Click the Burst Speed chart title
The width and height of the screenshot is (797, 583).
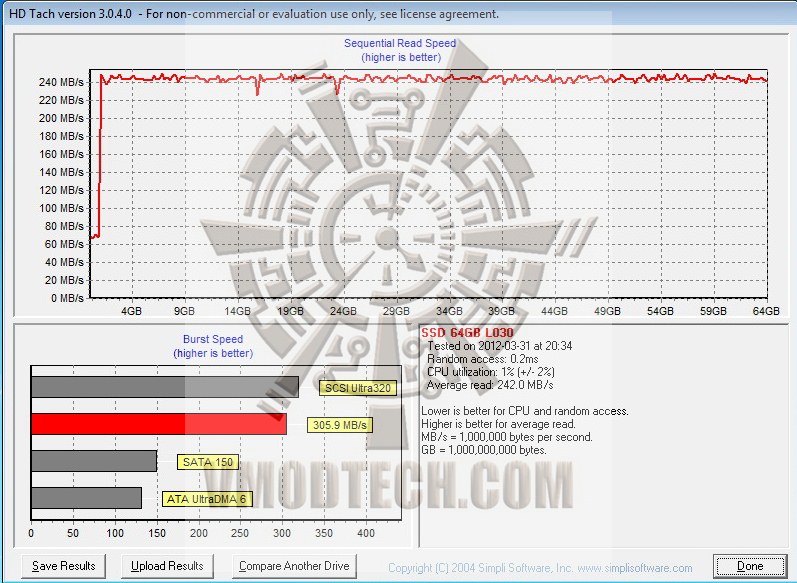213,339
